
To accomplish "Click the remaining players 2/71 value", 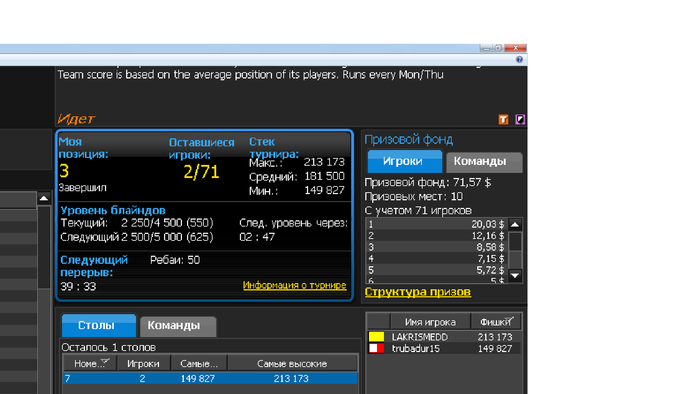I will click(x=201, y=172).
